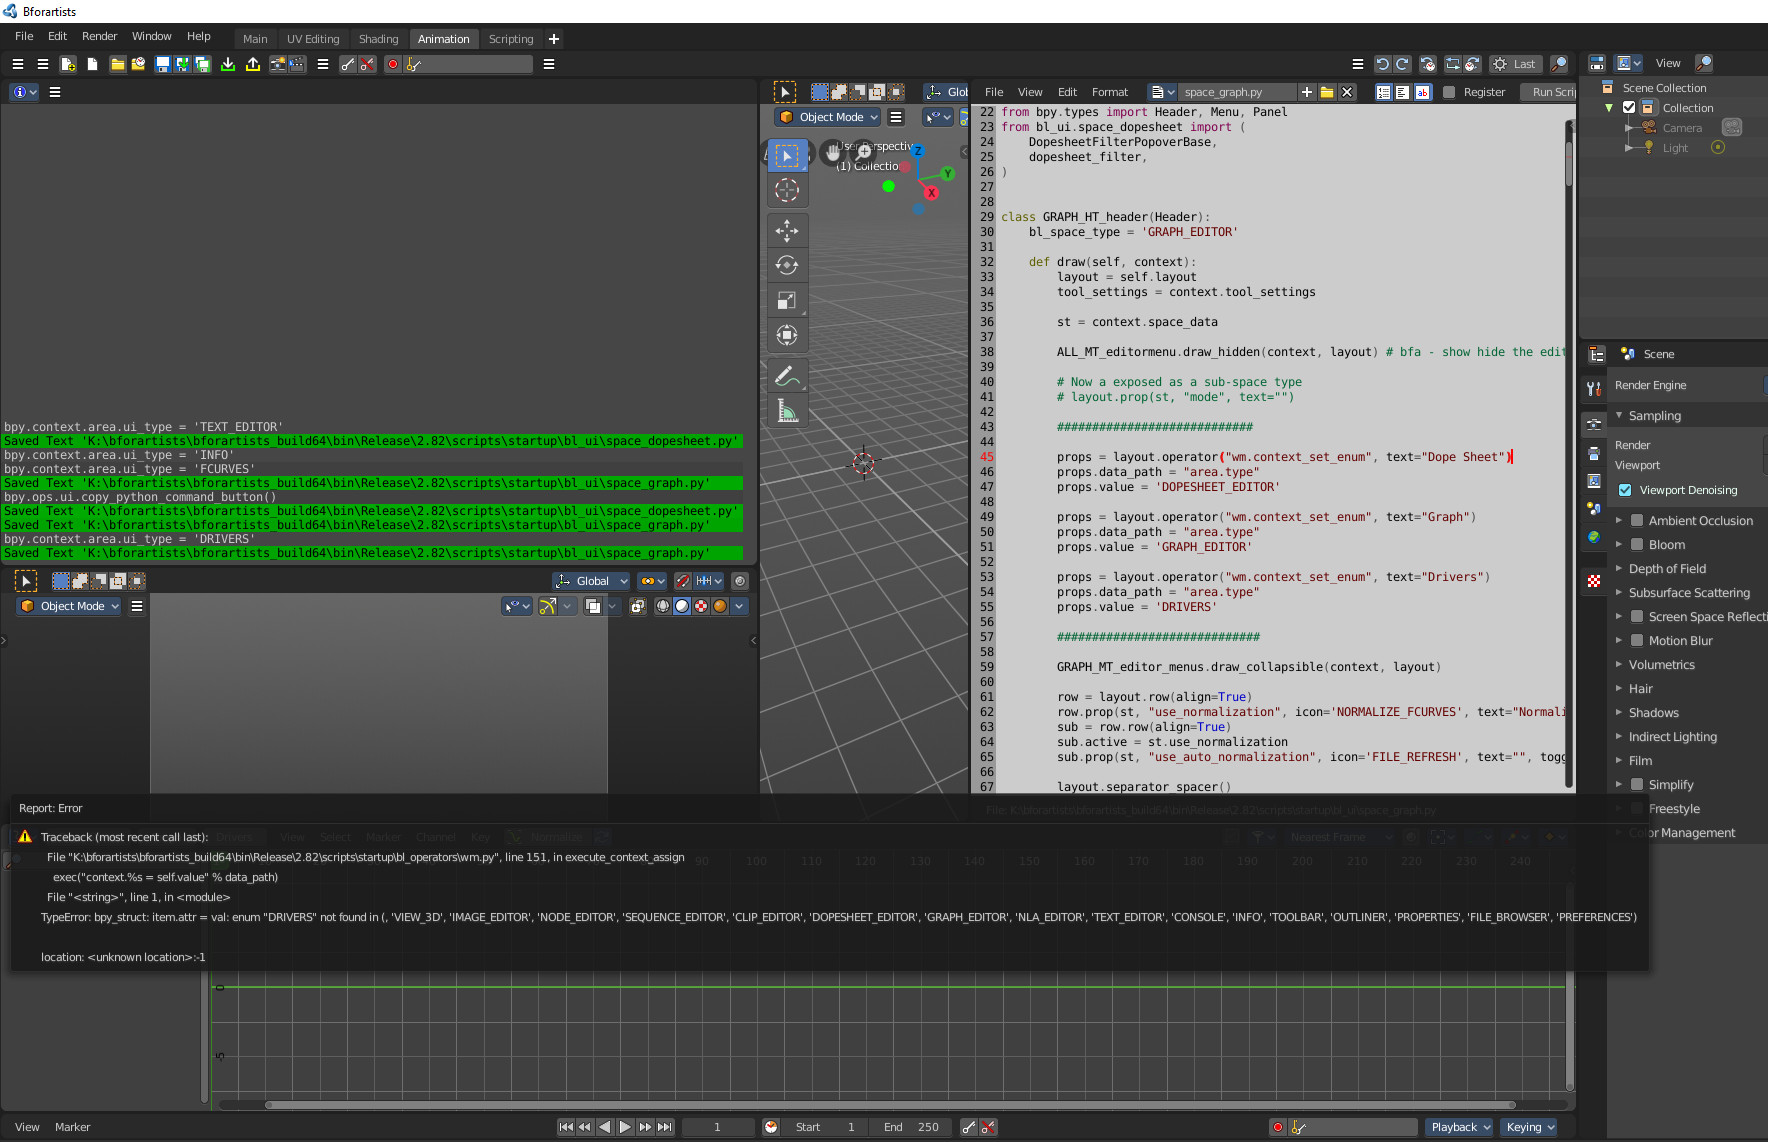Click the Start frame field in timeline
Image resolution: width=1768 pixels, height=1142 pixels.
826,1127
